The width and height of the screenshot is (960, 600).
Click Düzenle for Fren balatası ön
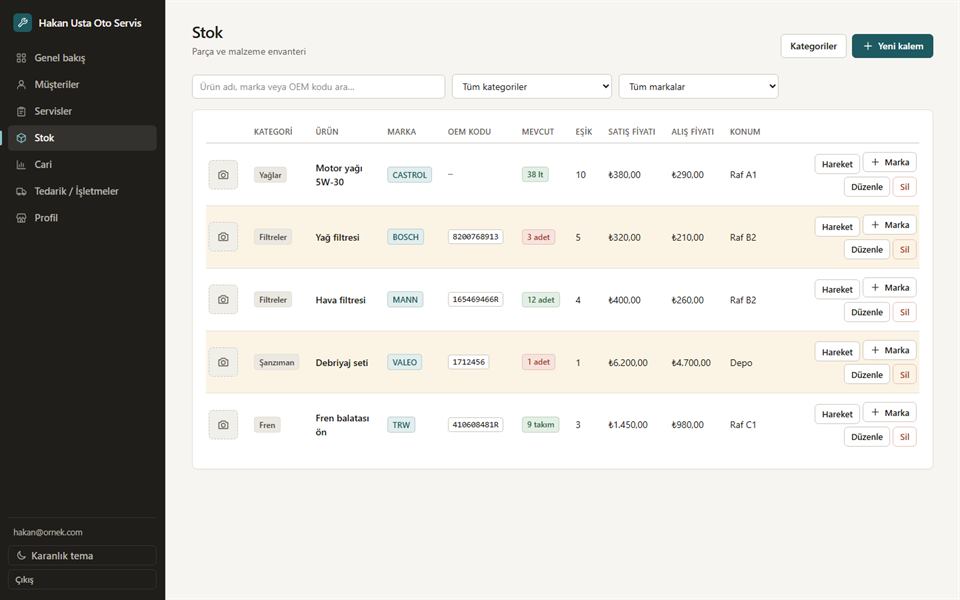point(866,437)
